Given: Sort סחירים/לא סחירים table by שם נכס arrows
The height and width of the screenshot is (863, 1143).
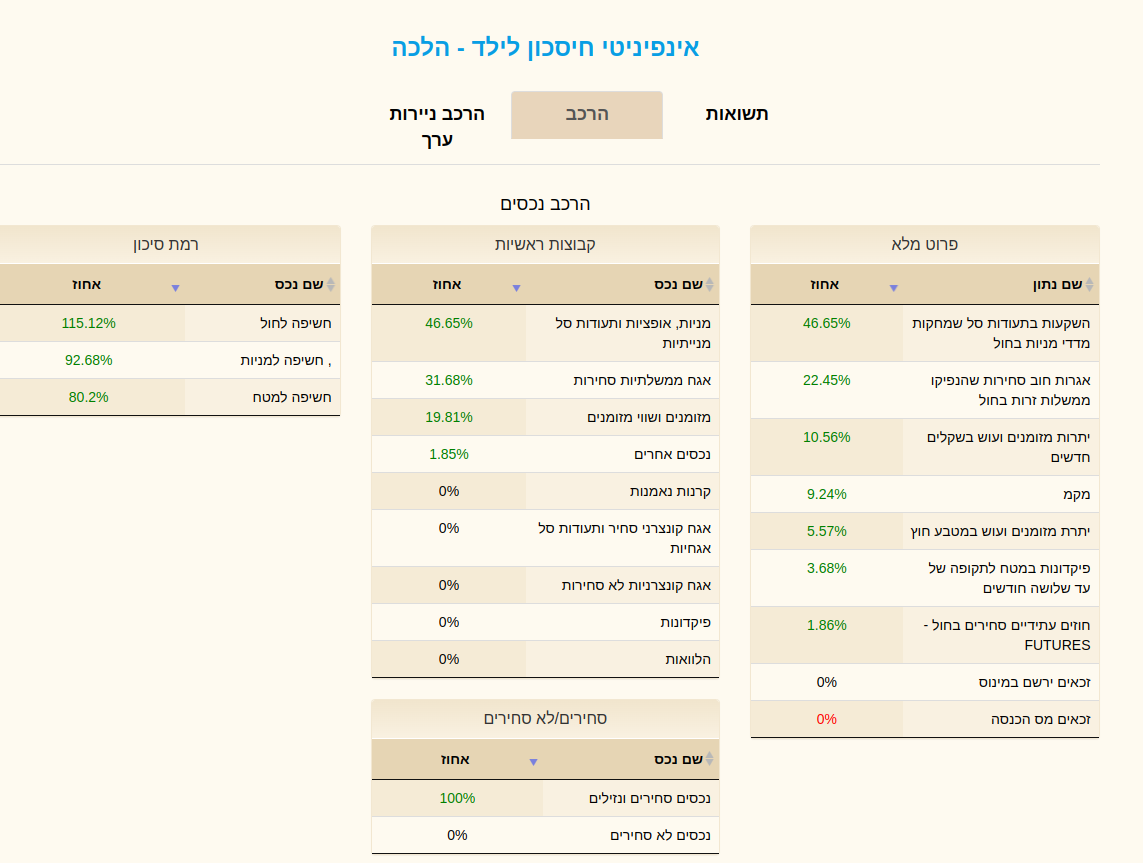Looking at the screenshot, I should (x=709, y=759).
